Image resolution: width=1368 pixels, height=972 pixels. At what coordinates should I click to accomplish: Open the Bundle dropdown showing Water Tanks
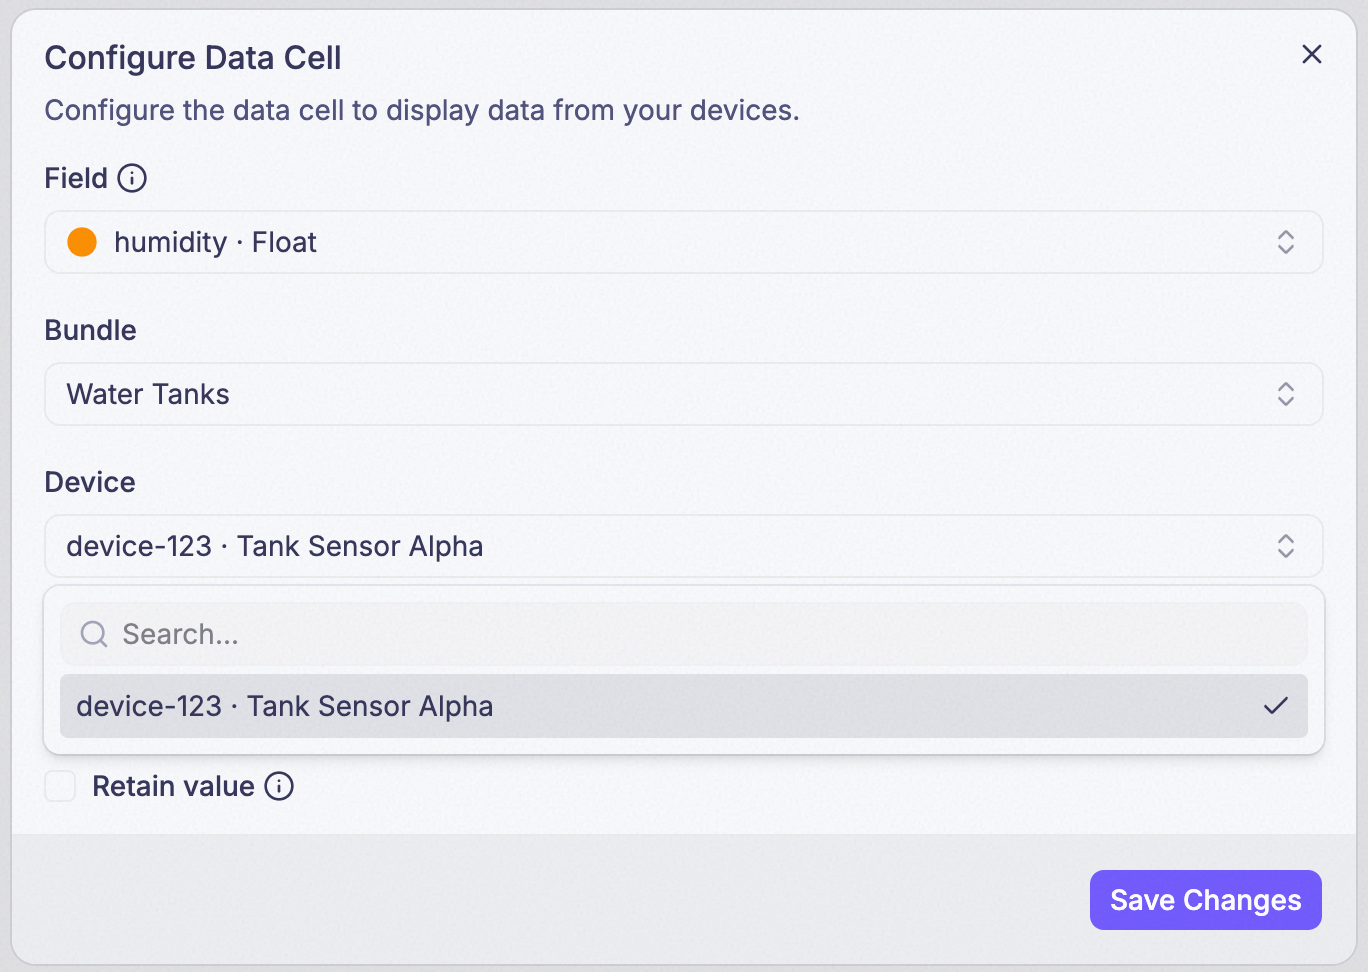click(684, 394)
